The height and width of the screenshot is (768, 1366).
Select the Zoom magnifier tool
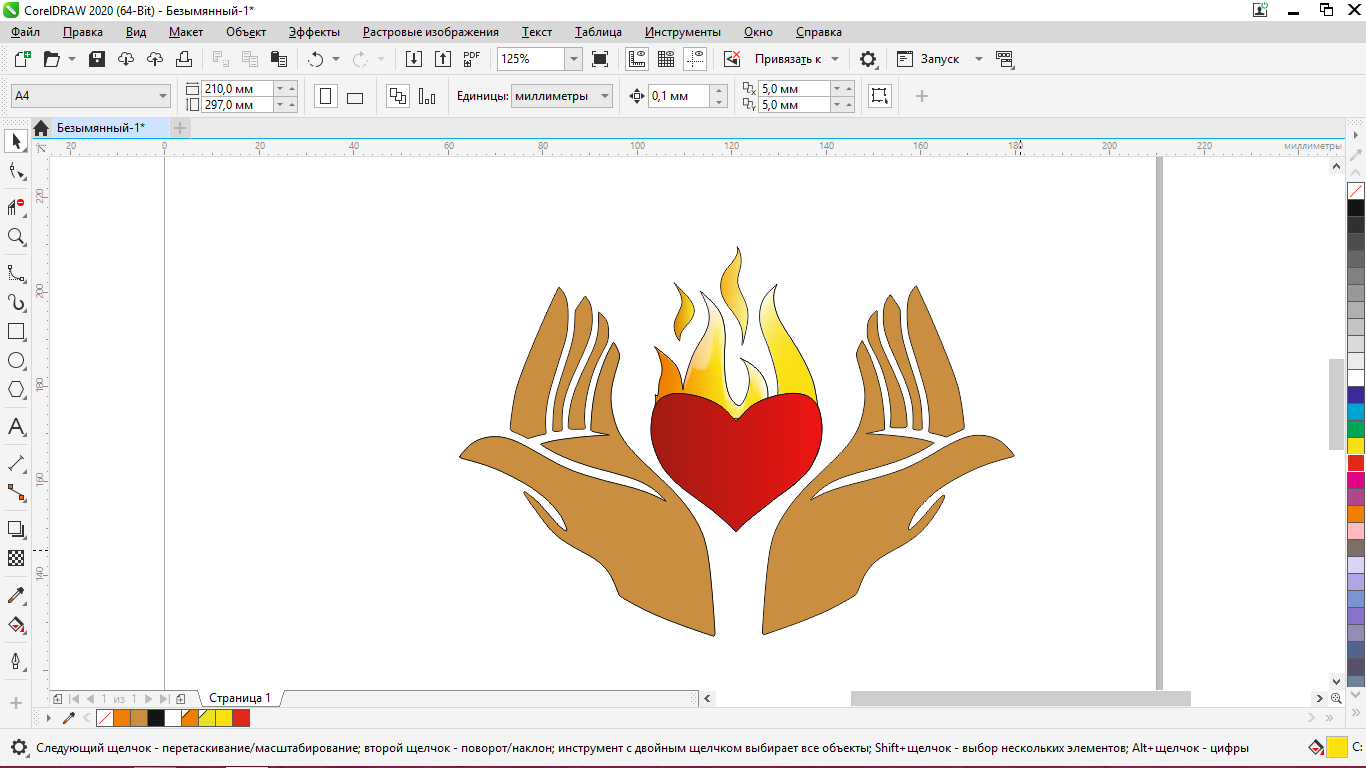click(16, 237)
